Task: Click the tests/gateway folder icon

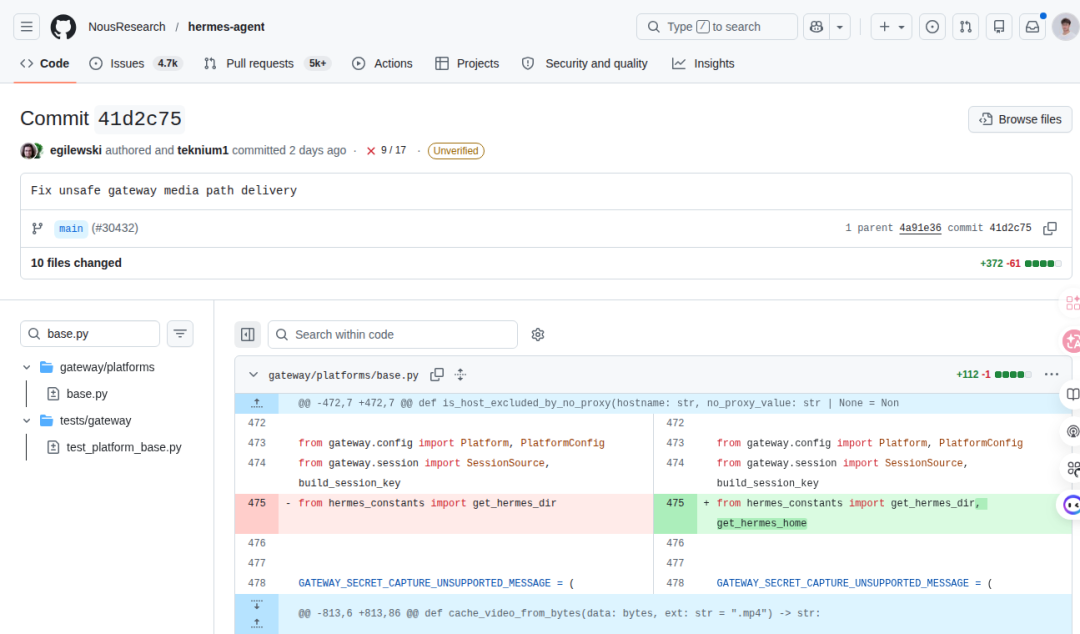Action: pyautogui.click(x=46, y=420)
